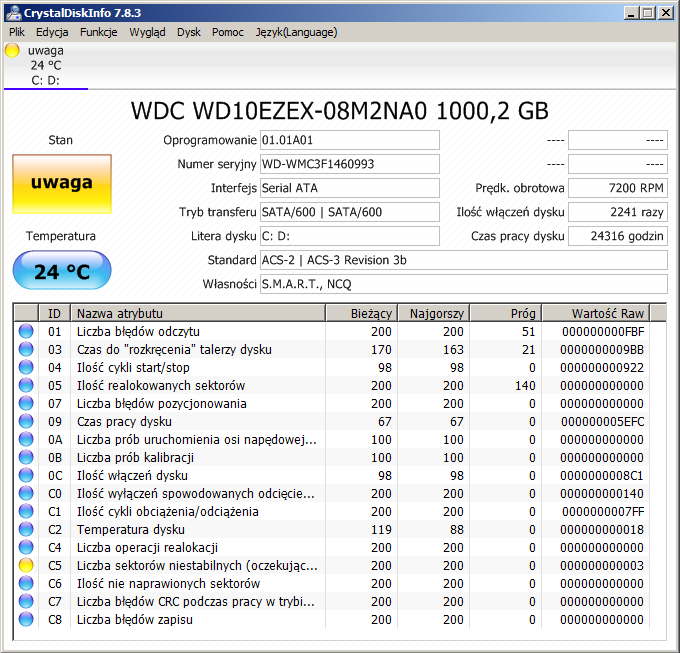This screenshot has width=680, height=653.
Task: Click the Najgorszy column header
Action: coord(434,313)
